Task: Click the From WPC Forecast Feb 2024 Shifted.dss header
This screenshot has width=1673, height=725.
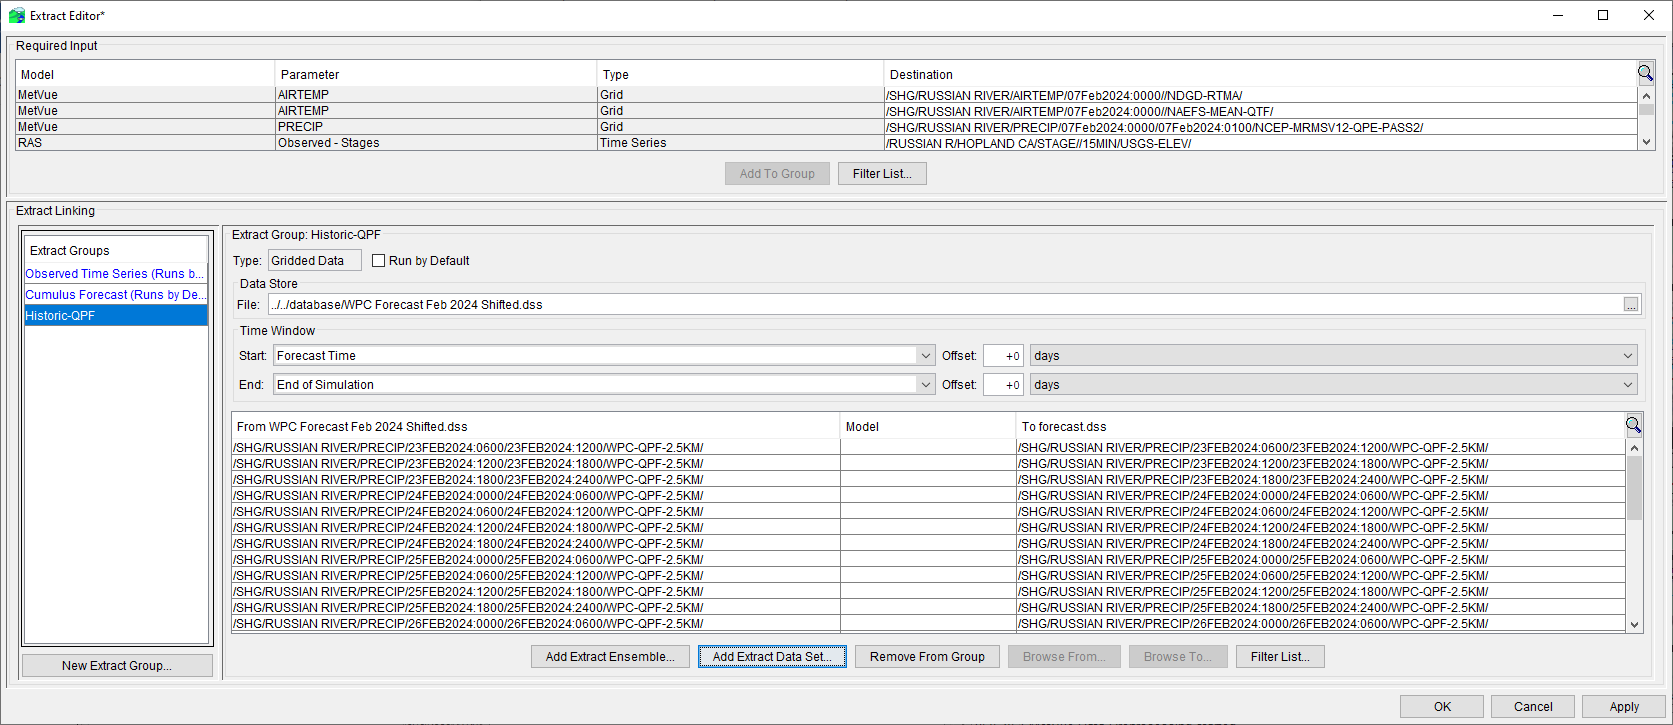Action: (536, 426)
